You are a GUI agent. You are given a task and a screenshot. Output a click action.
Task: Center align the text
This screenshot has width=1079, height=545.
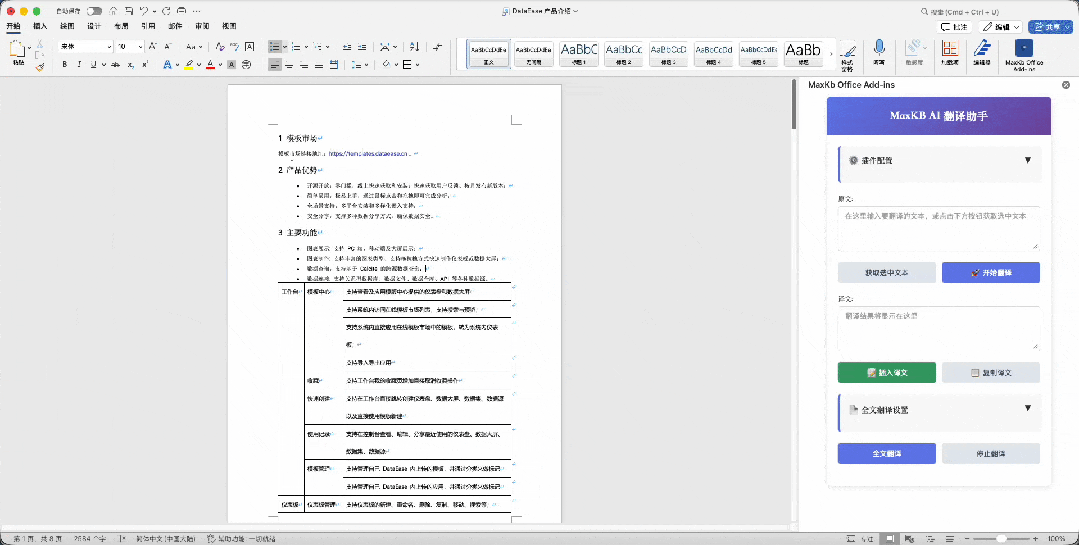tap(289, 65)
